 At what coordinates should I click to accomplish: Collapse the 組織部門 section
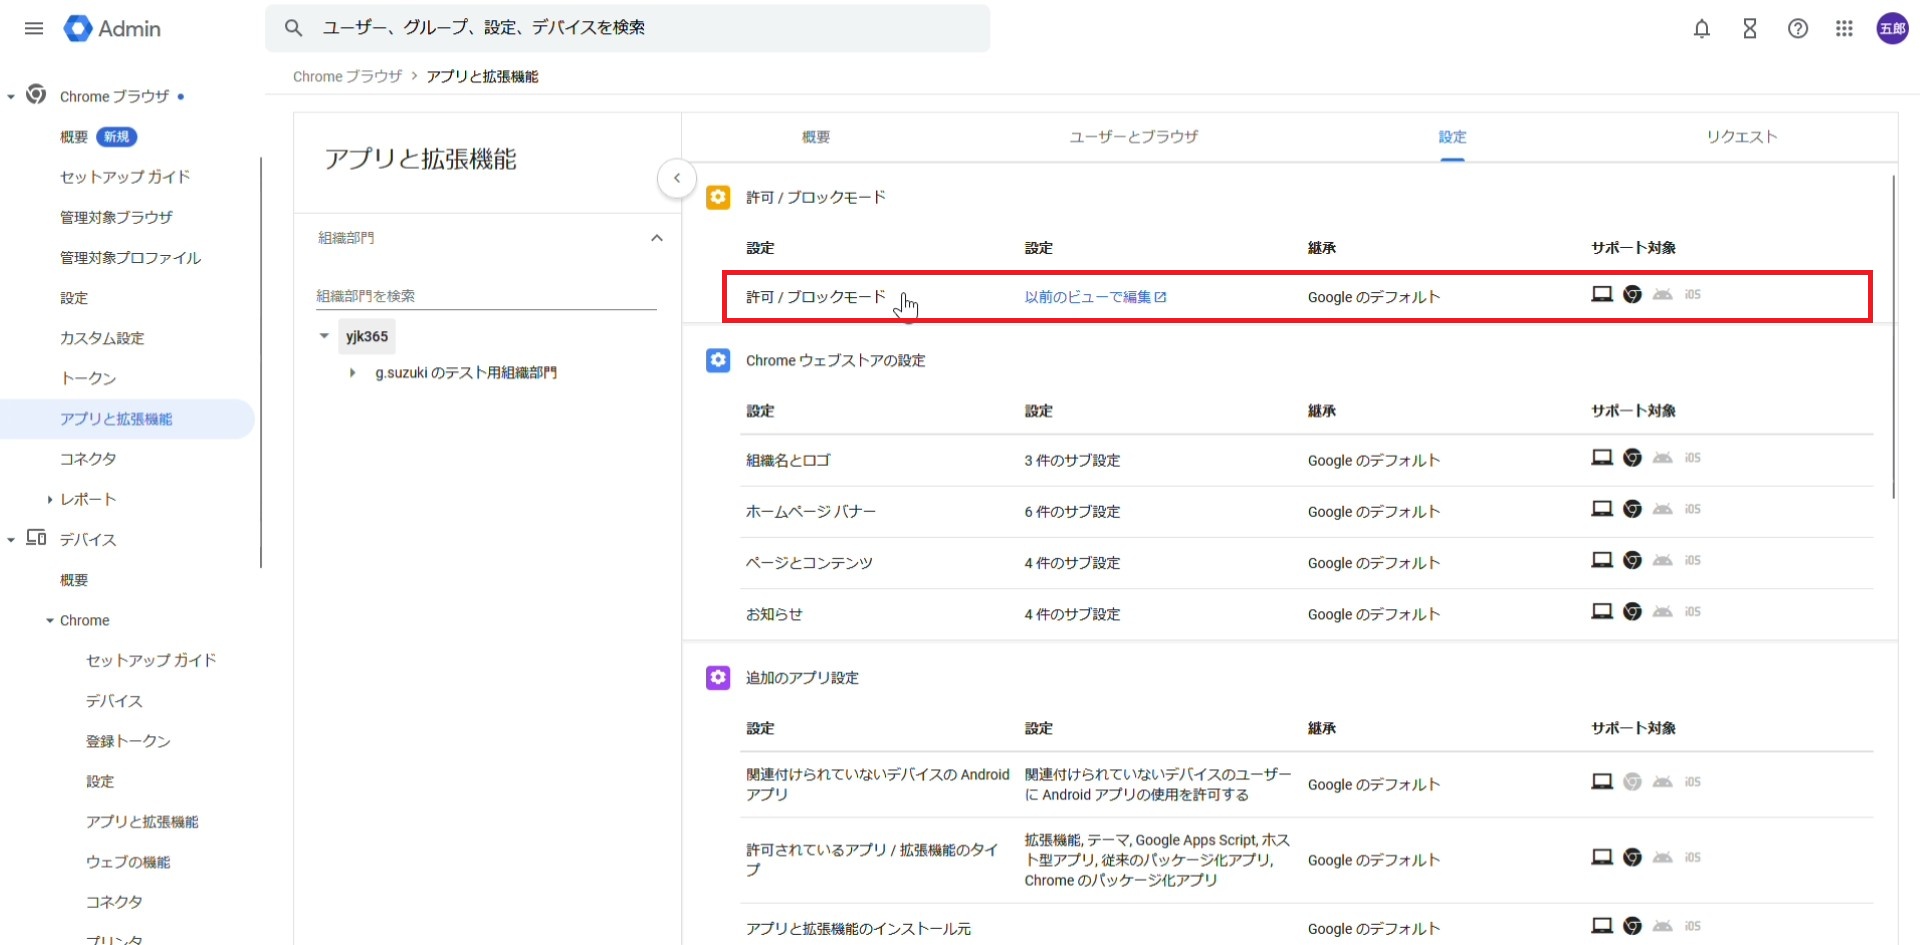[x=656, y=238]
